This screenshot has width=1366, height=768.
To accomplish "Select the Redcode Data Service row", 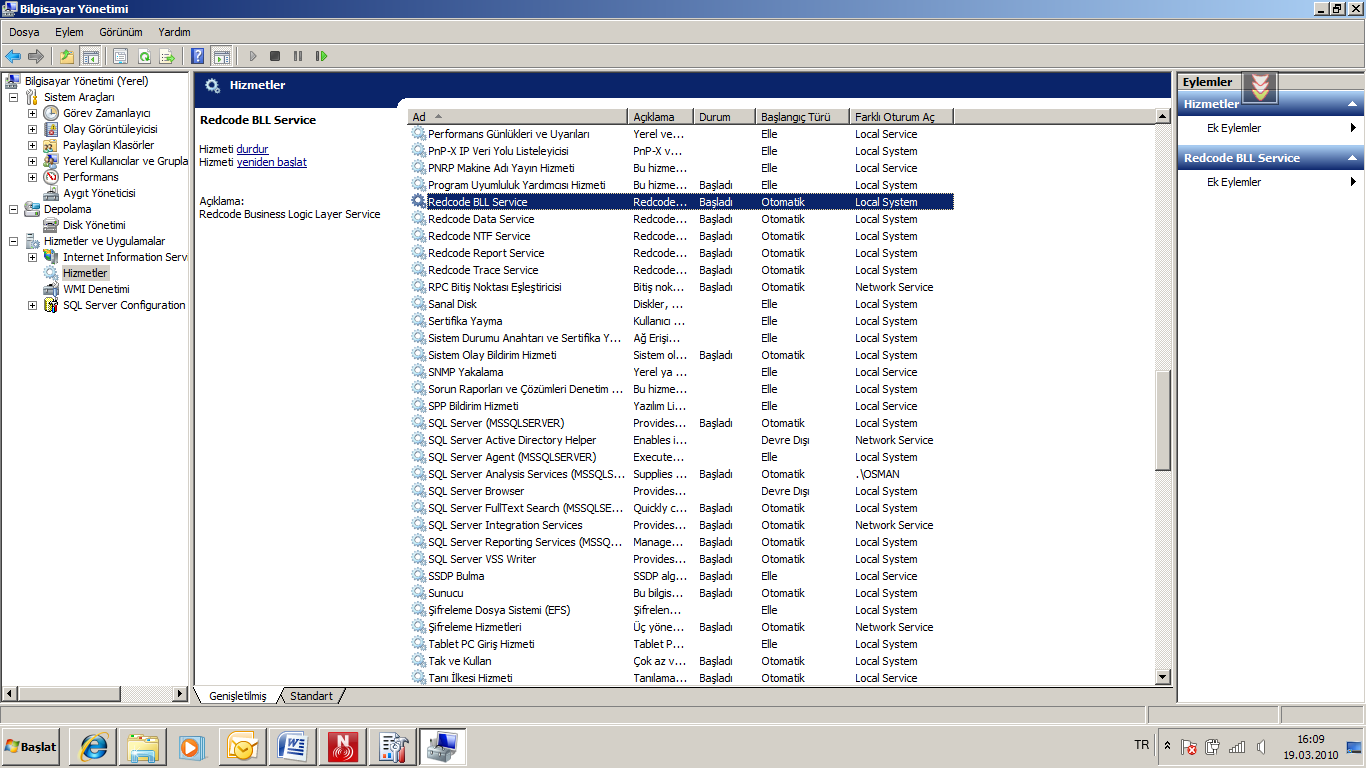I will [681, 219].
